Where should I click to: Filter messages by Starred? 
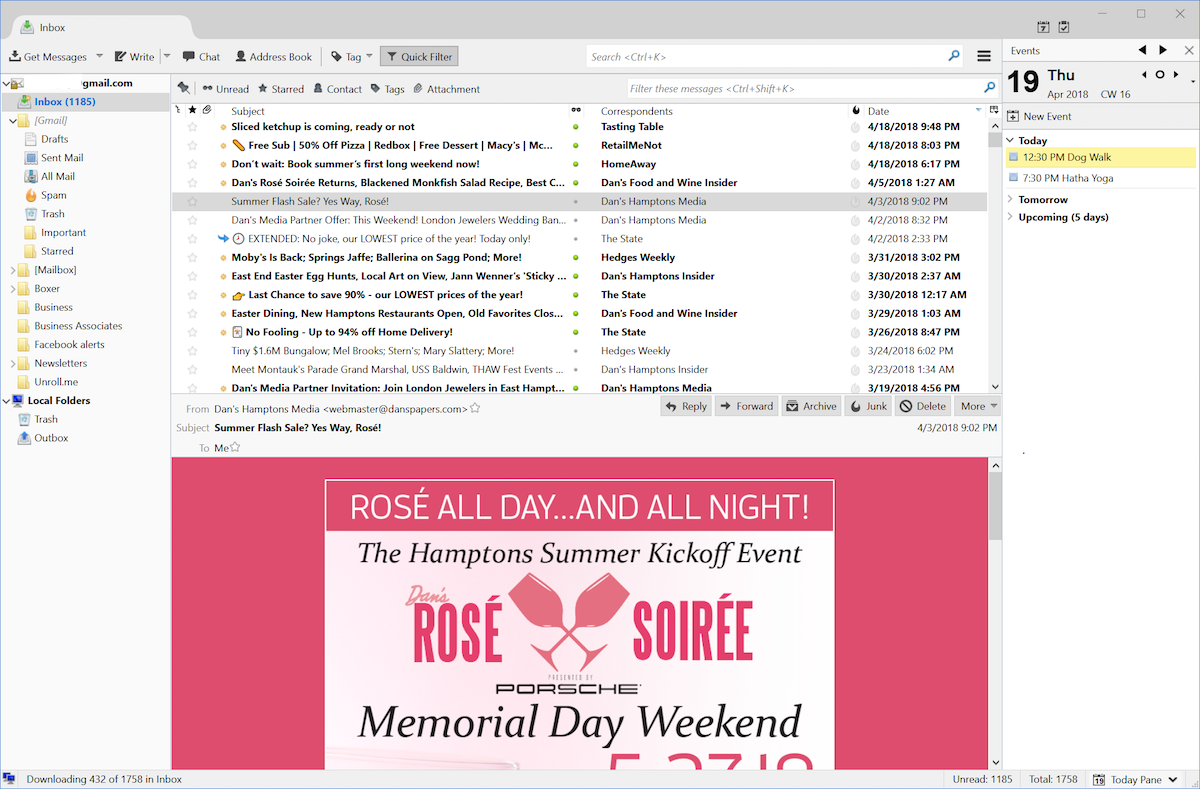coord(281,89)
